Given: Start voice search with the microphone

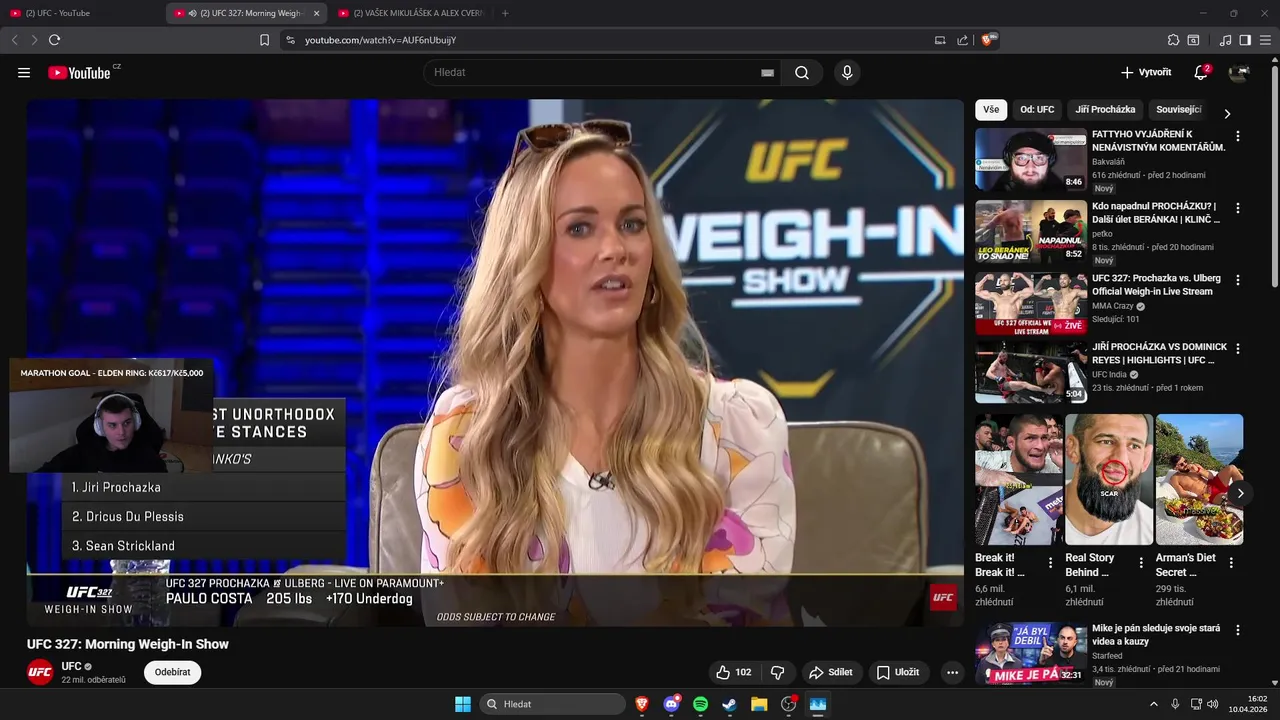Looking at the screenshot, I should [x=847, y=73].
